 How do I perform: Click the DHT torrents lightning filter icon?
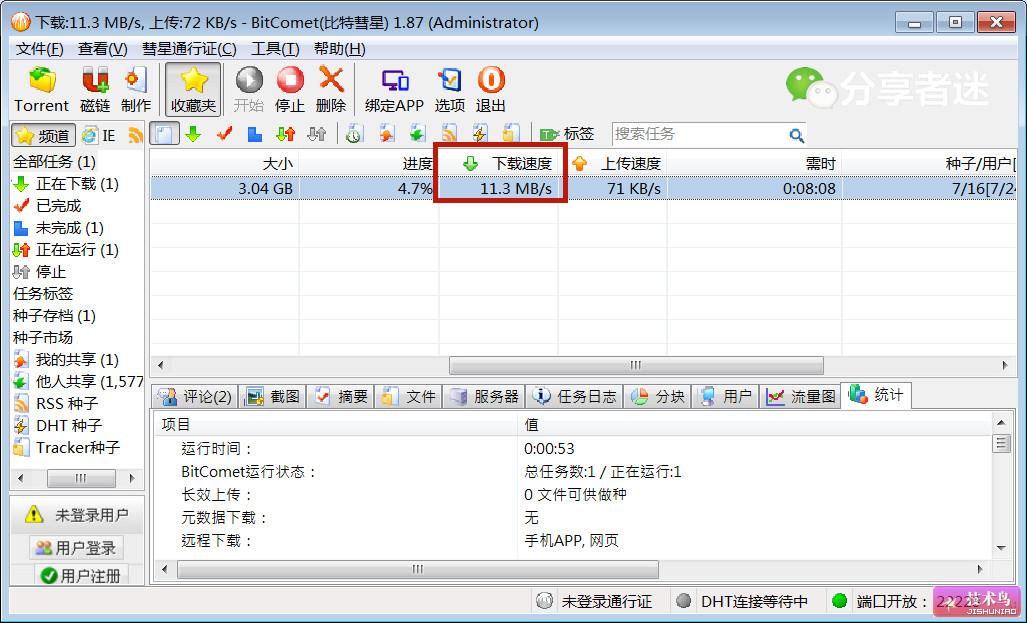click(x=479, y=134)
